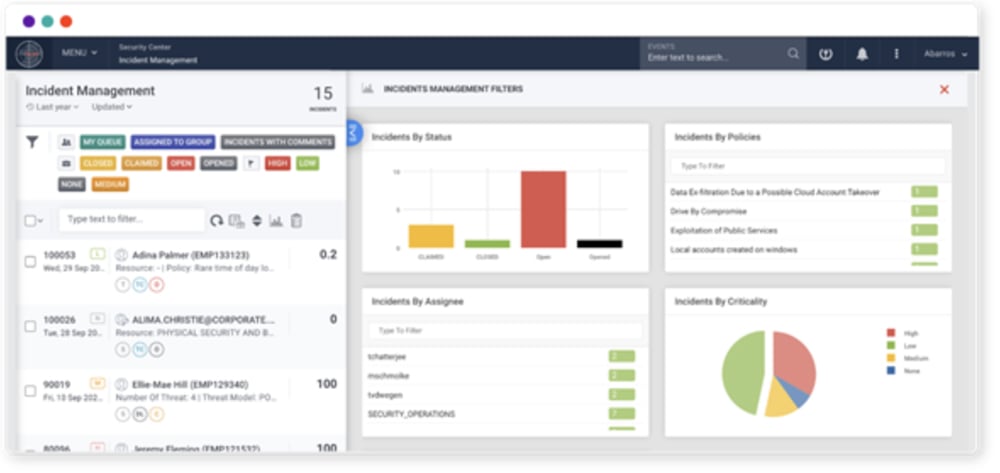Click the Incidents By Policies filter field

[808, 166]
